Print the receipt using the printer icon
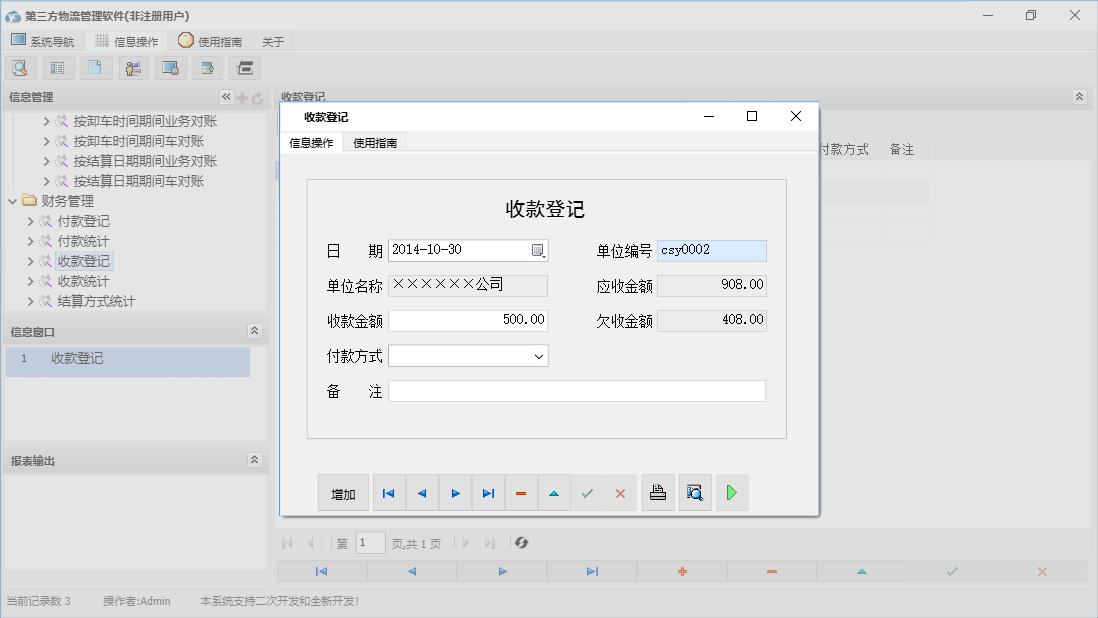The width and height of the screenshot is (1098, 618). pyautogui.click(x=658, y=492)
